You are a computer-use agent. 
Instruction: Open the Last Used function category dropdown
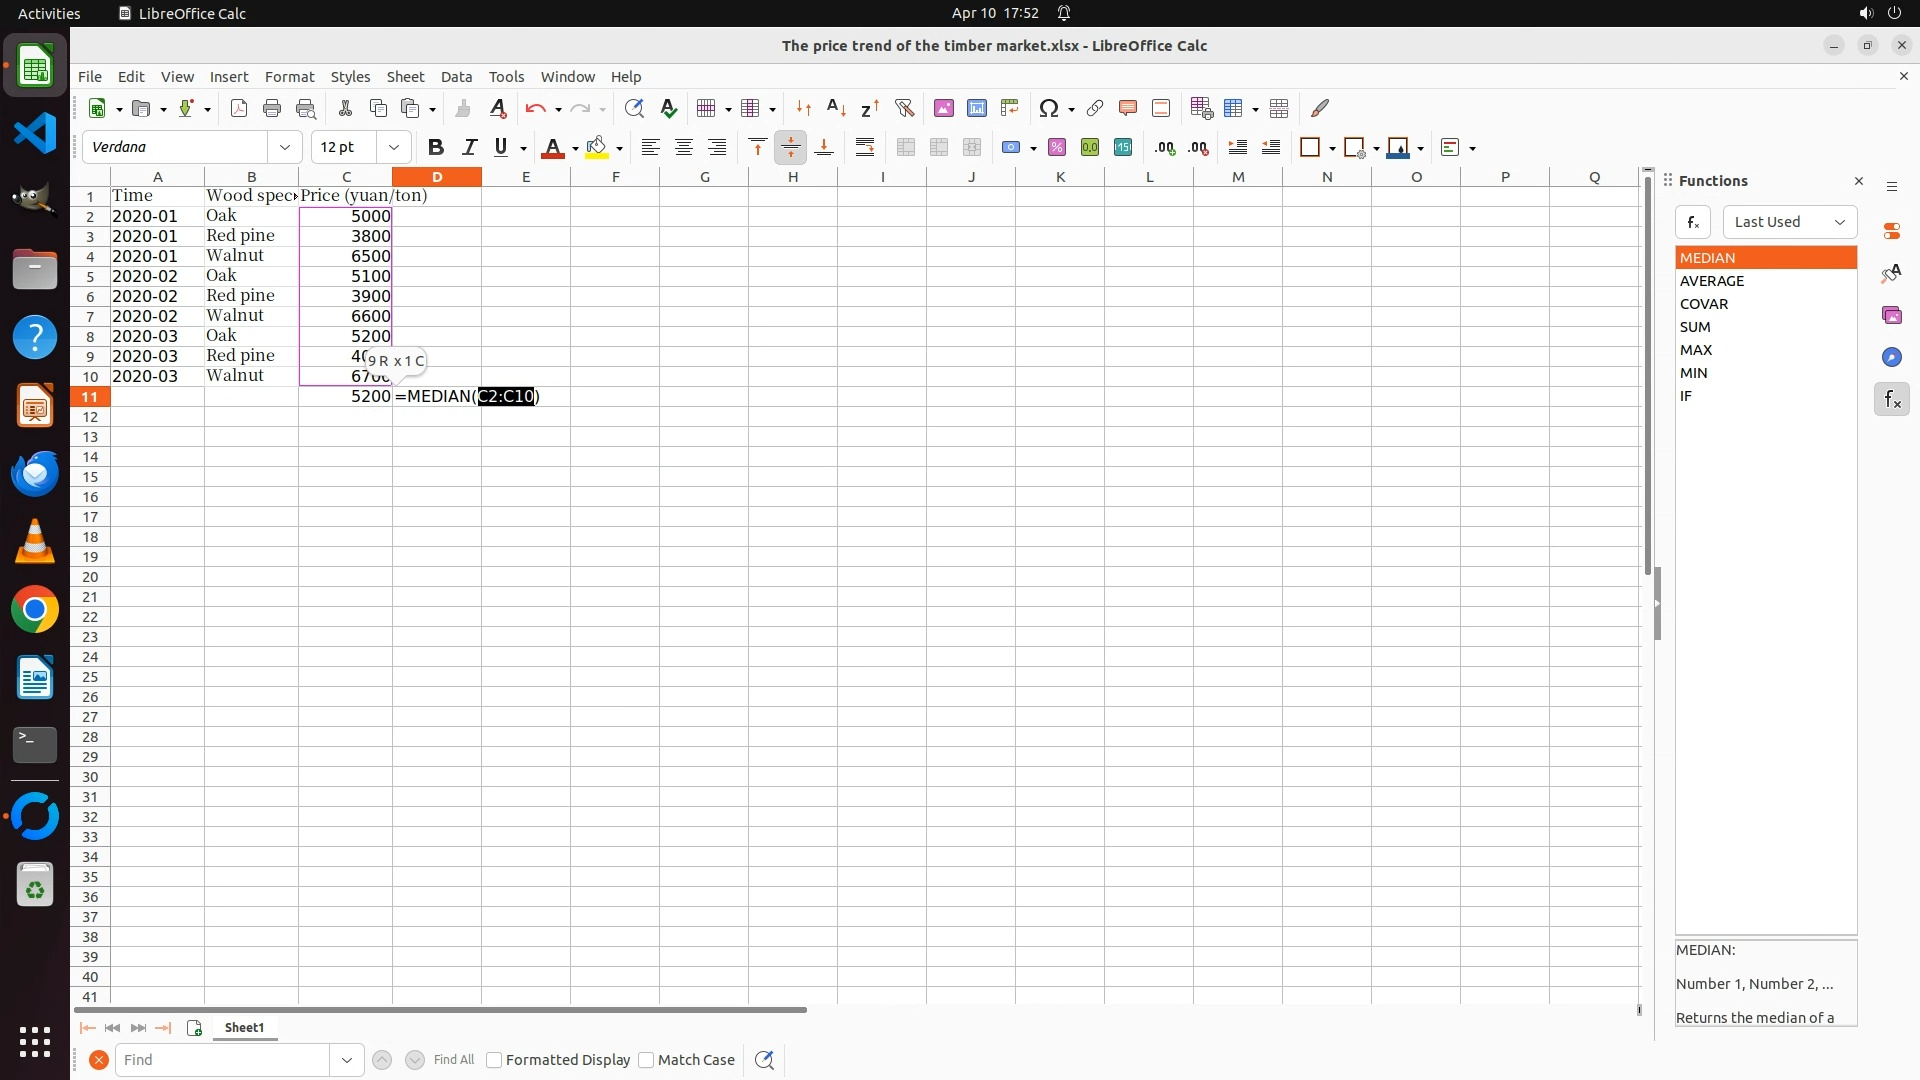pyautogui.click(x=1789, y=222)
